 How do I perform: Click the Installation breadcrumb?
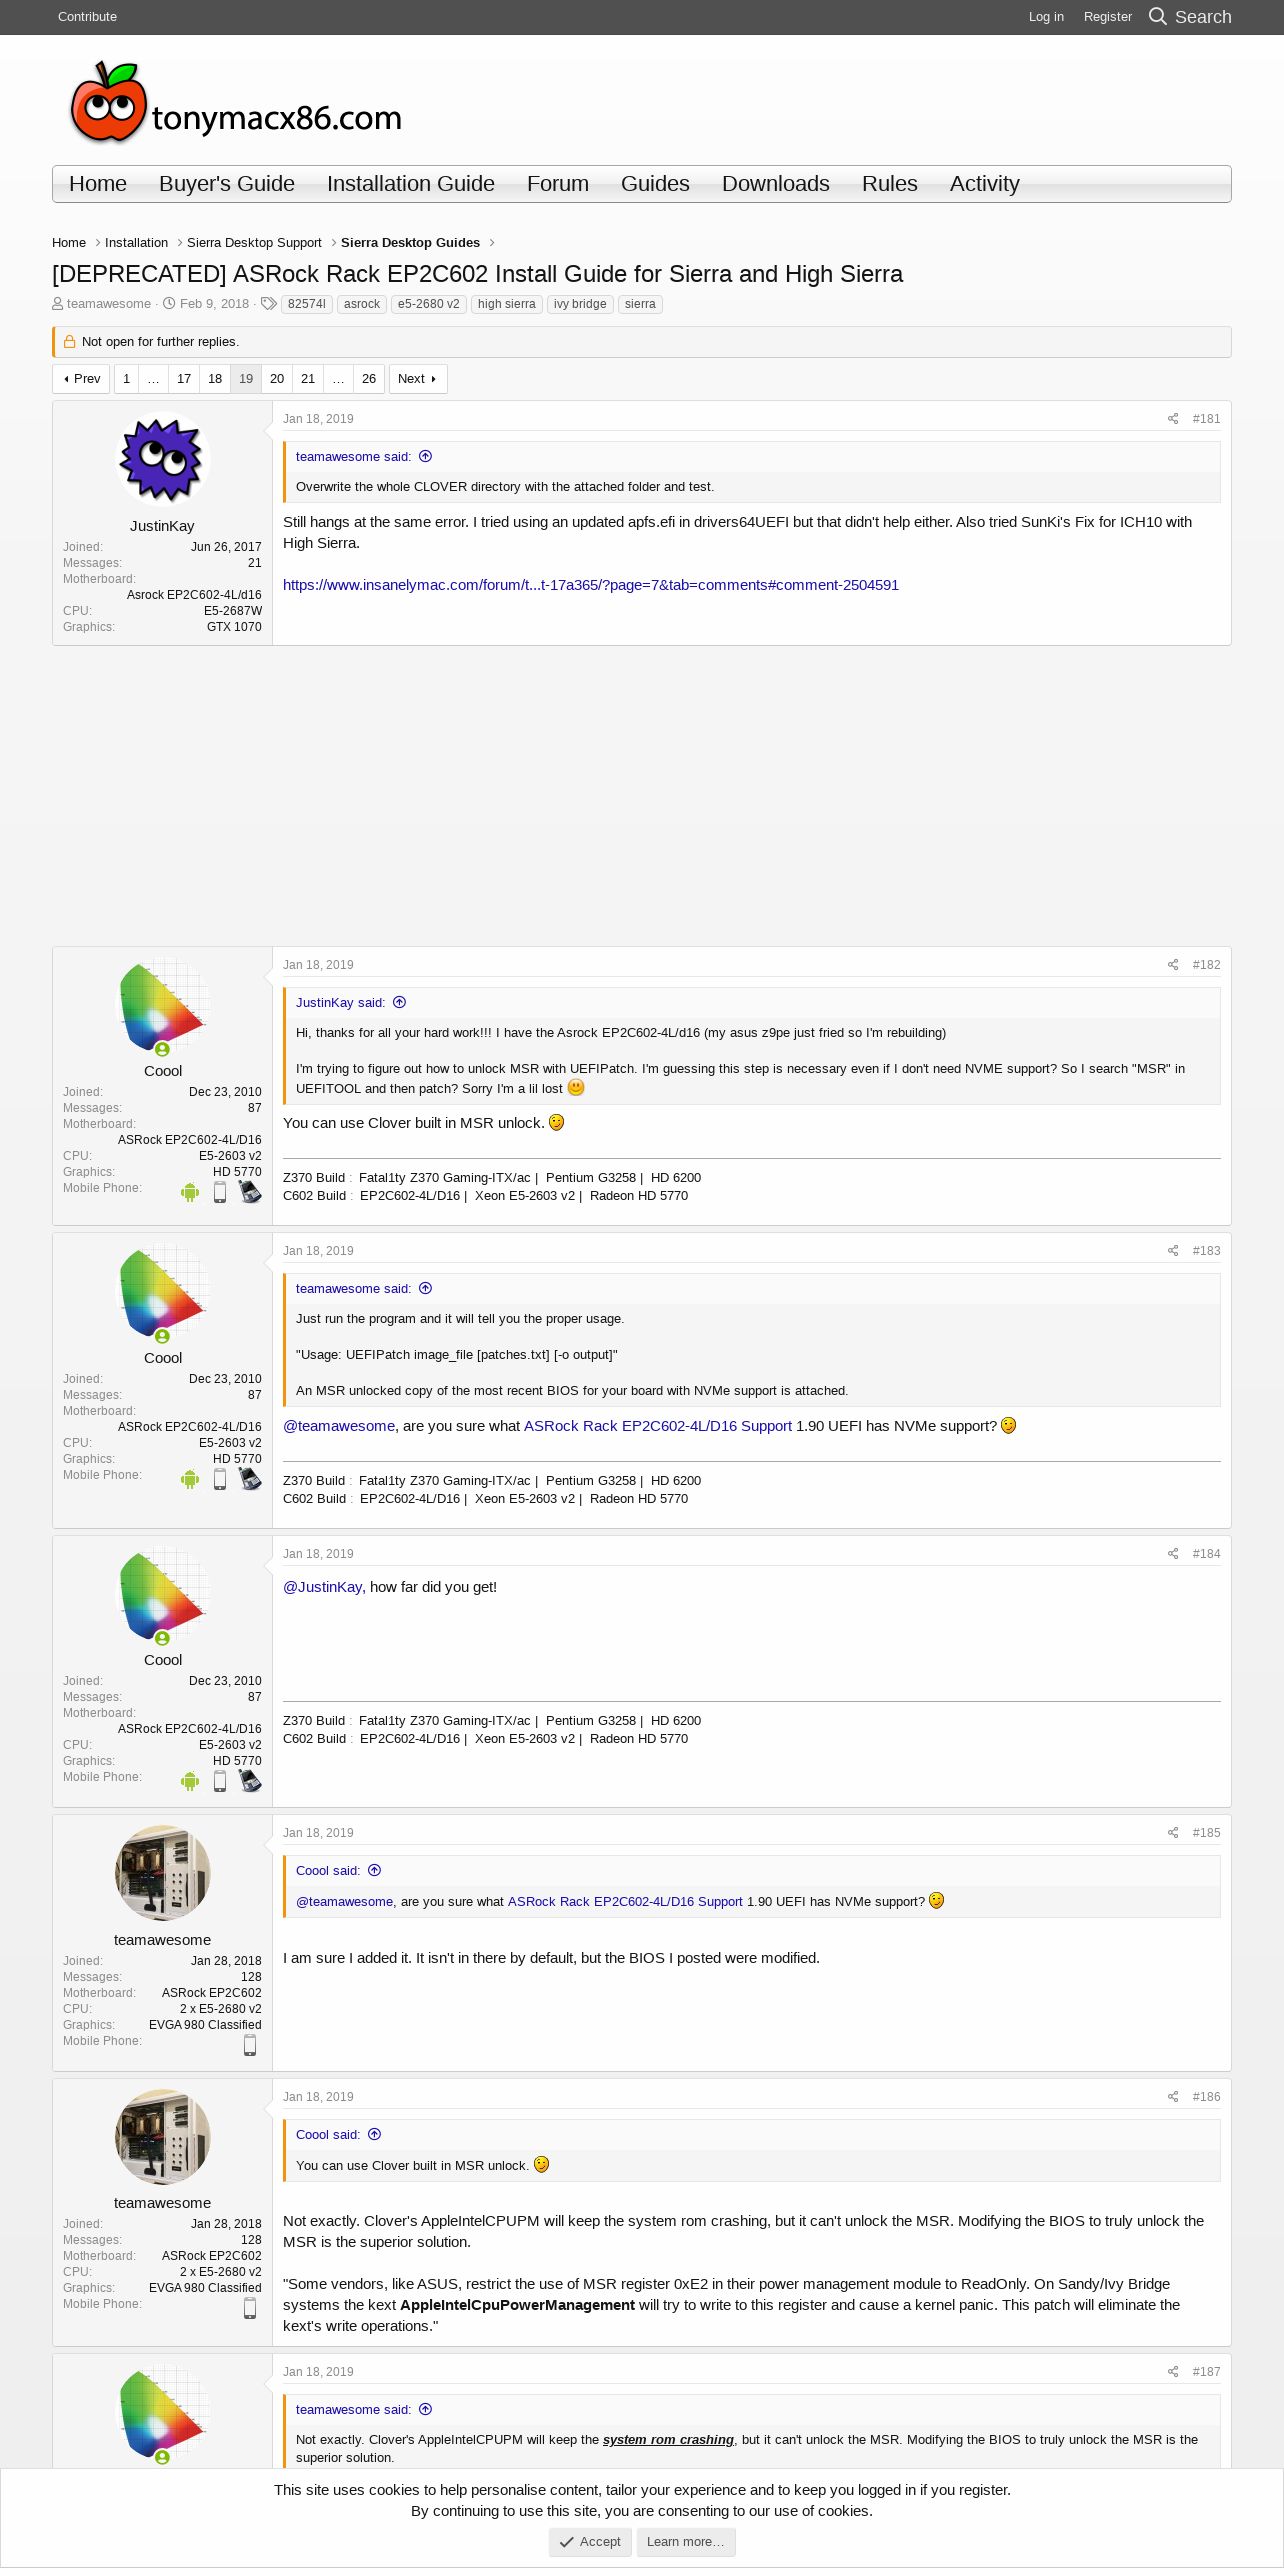(x=136, y=243)
